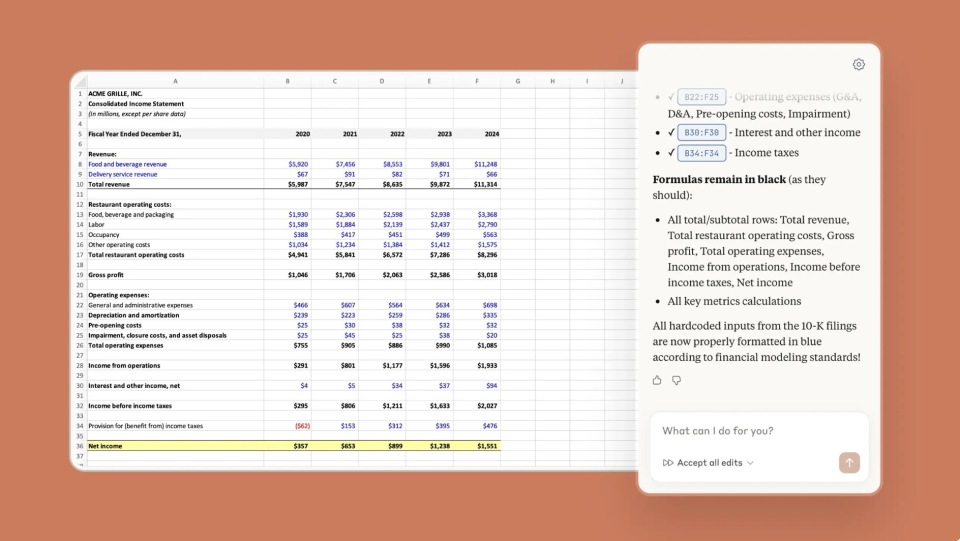Select row 36 header for Net income
Image resolution: width=960 pixels, height=541 pixels.
pos(79,446)
